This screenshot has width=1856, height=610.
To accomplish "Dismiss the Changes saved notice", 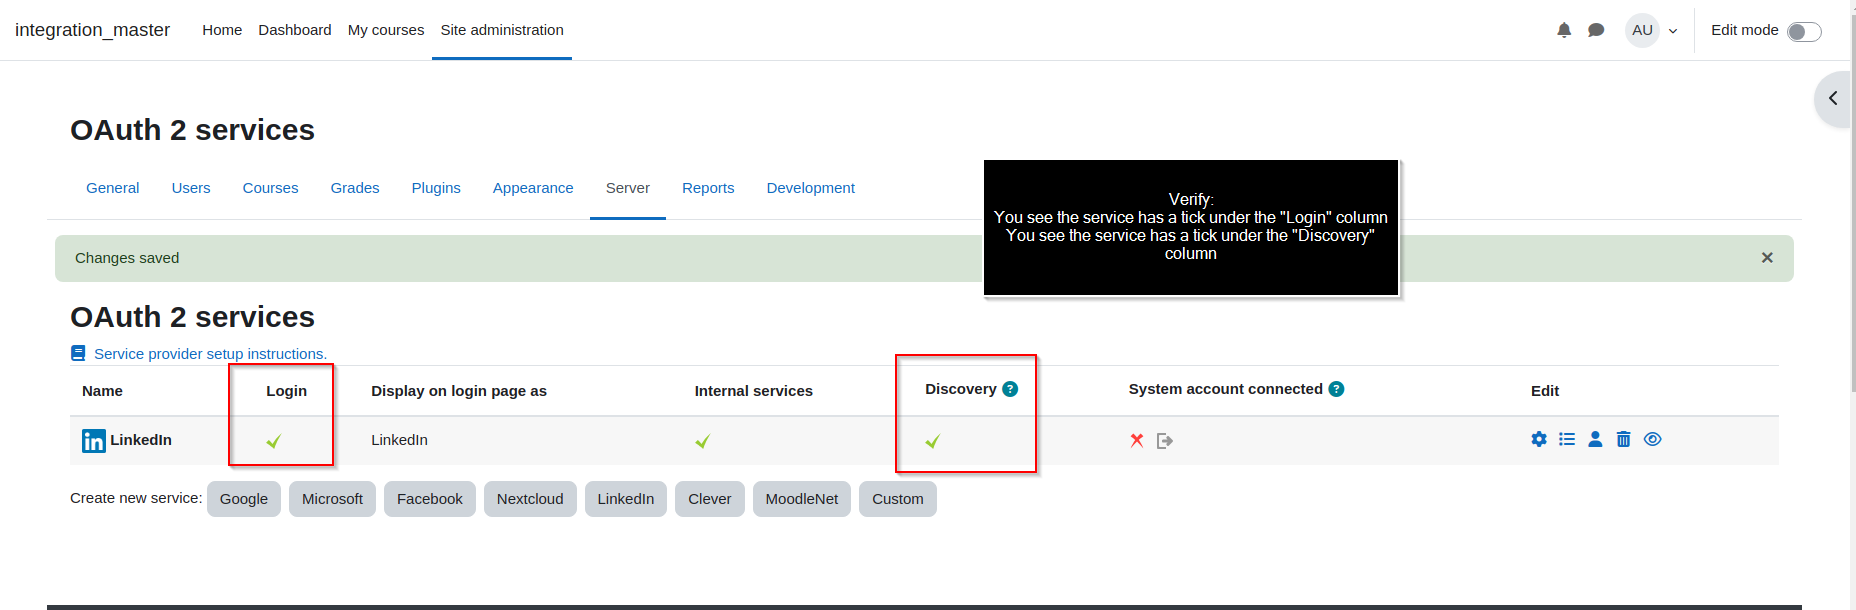I will [1767, 258].
